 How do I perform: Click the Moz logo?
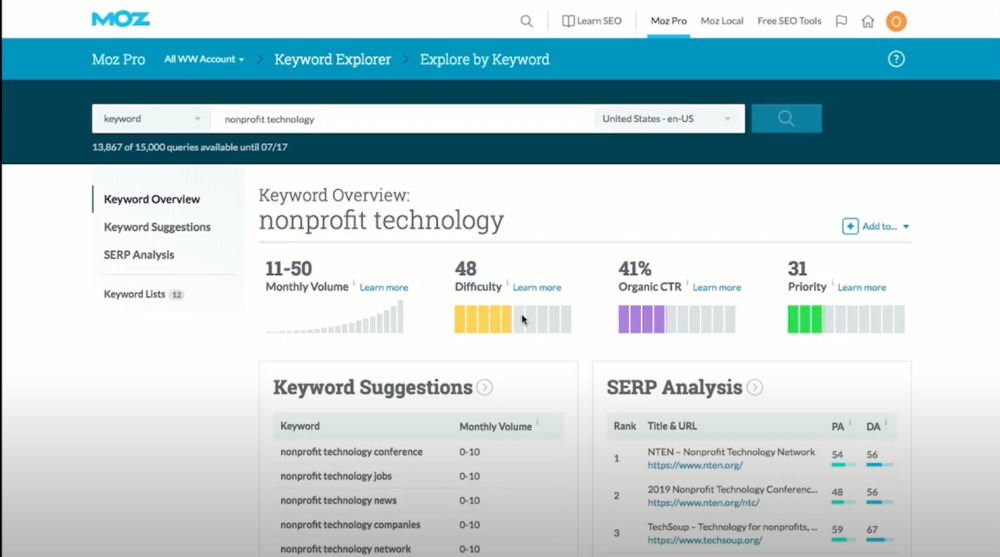point(121,19)
